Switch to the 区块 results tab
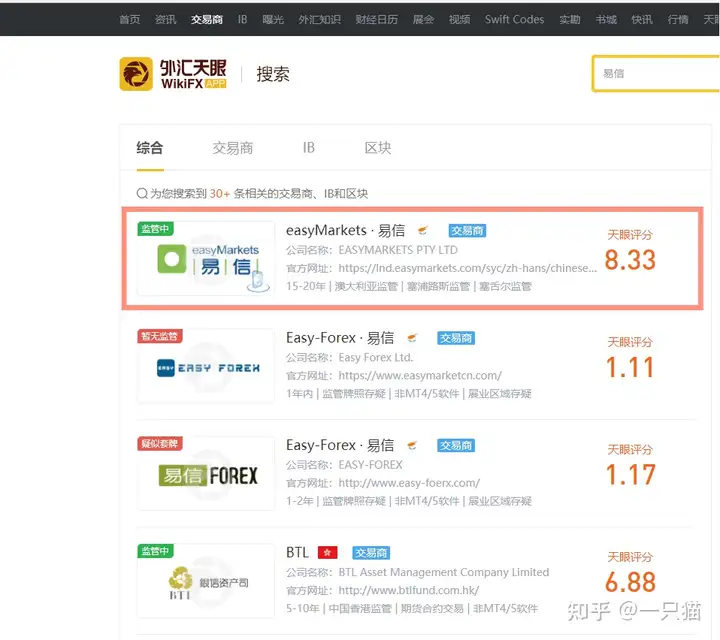This screenshot has height=640, width=720. [x=378, y=148]
